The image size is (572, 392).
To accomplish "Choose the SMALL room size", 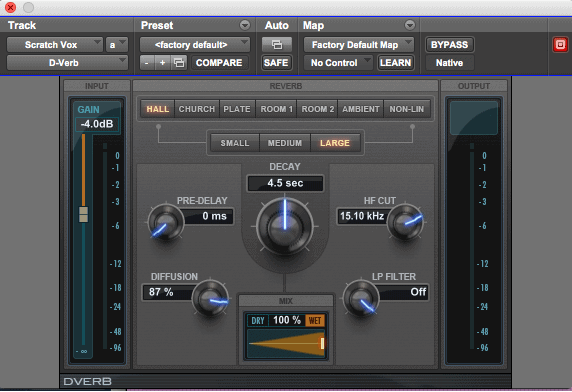I will coord(235,143).
